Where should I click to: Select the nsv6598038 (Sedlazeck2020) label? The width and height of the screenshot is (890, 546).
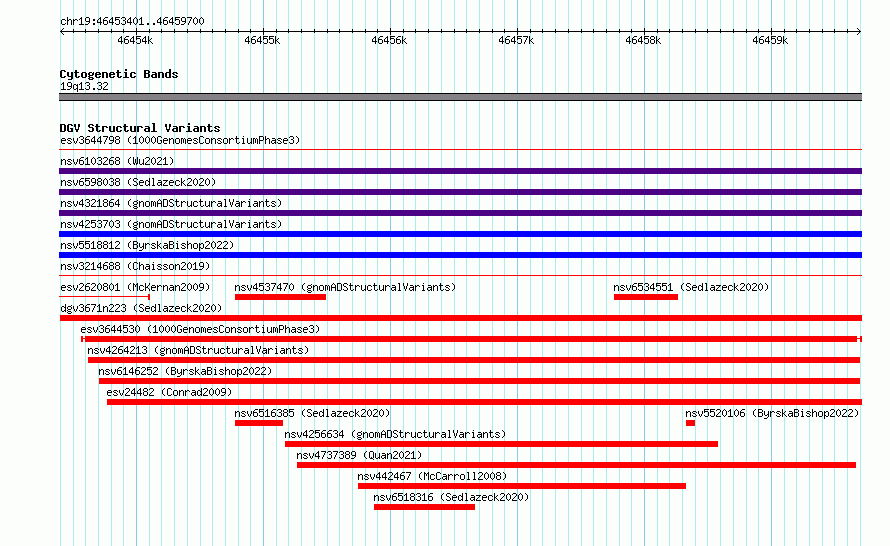tap(138, 182)
